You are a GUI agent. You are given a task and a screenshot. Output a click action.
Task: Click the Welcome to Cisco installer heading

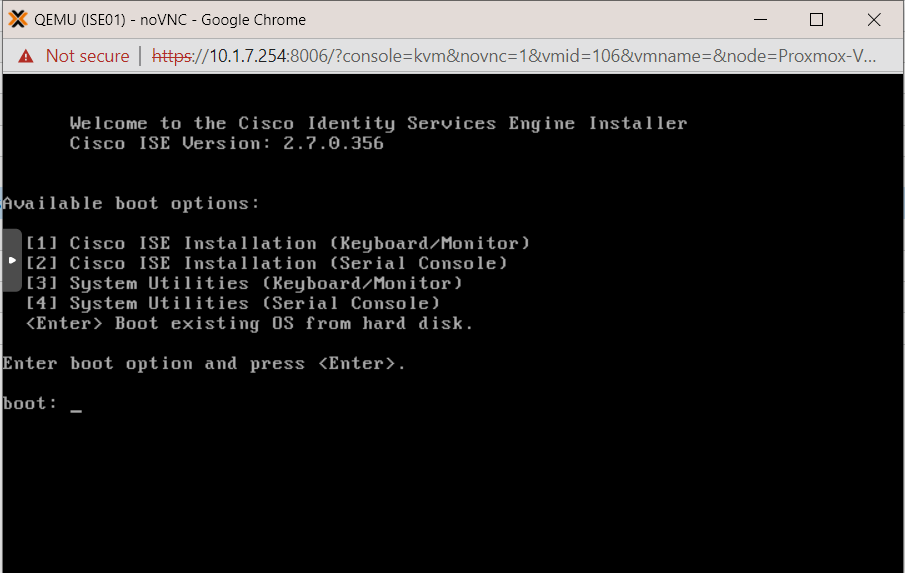coord(379,123)
